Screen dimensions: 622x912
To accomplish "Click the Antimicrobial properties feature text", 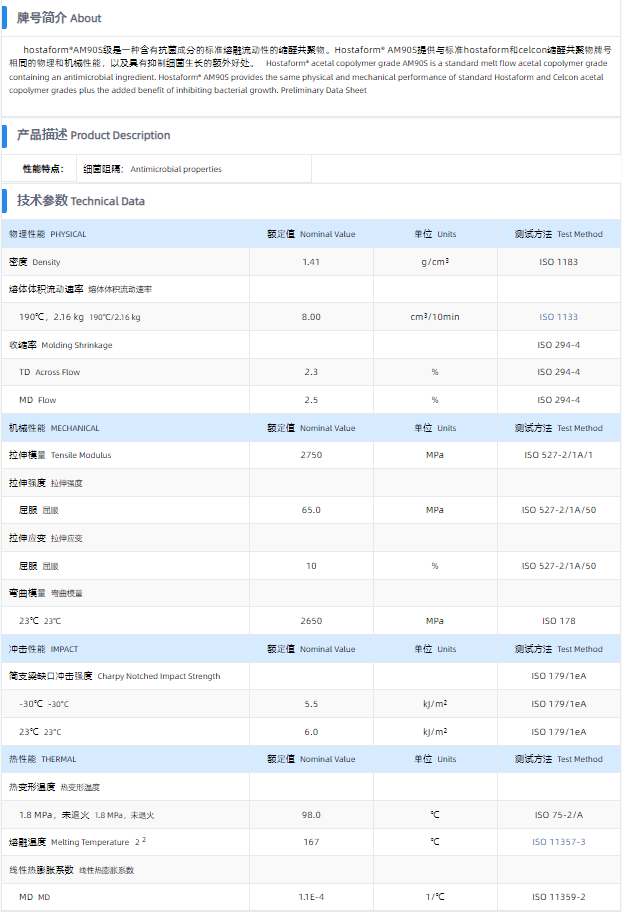I will coord(175,169).
